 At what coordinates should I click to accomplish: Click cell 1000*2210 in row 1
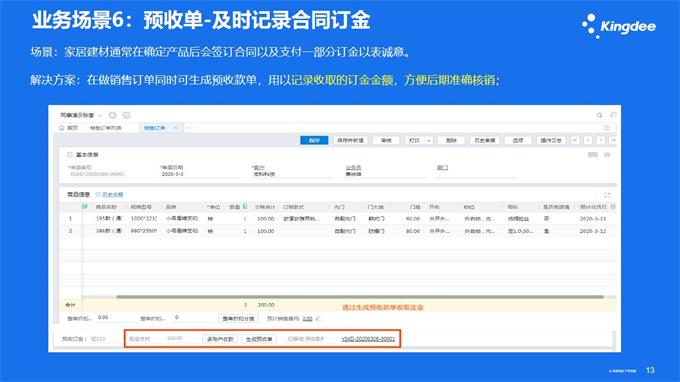pyautogui.click(x=144, y=219)
